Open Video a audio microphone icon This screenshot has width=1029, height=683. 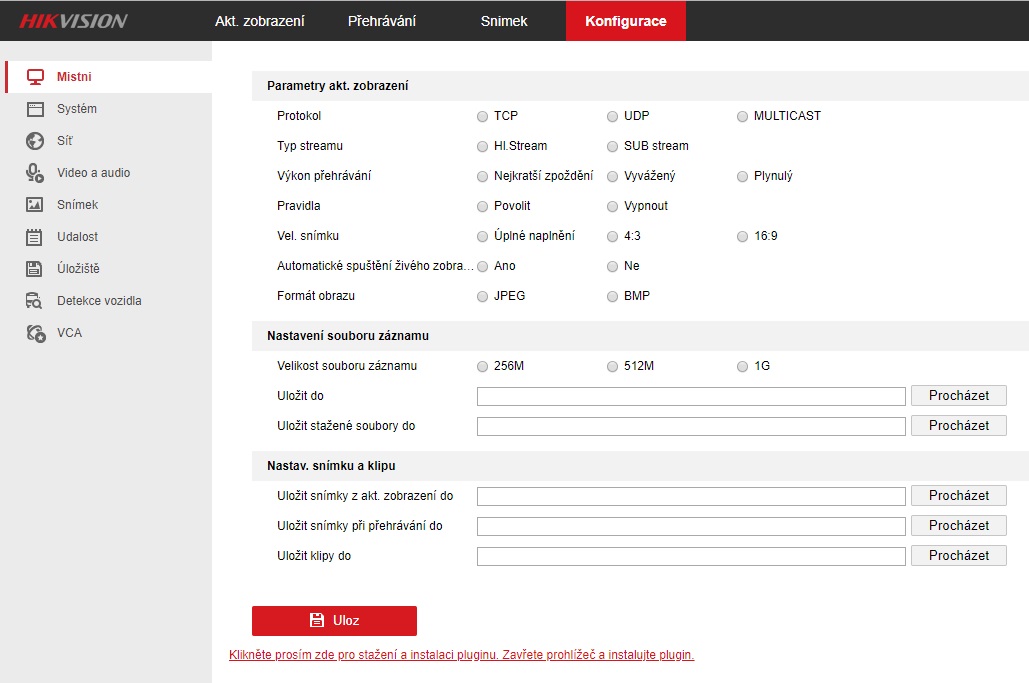[x=35, y=173]
